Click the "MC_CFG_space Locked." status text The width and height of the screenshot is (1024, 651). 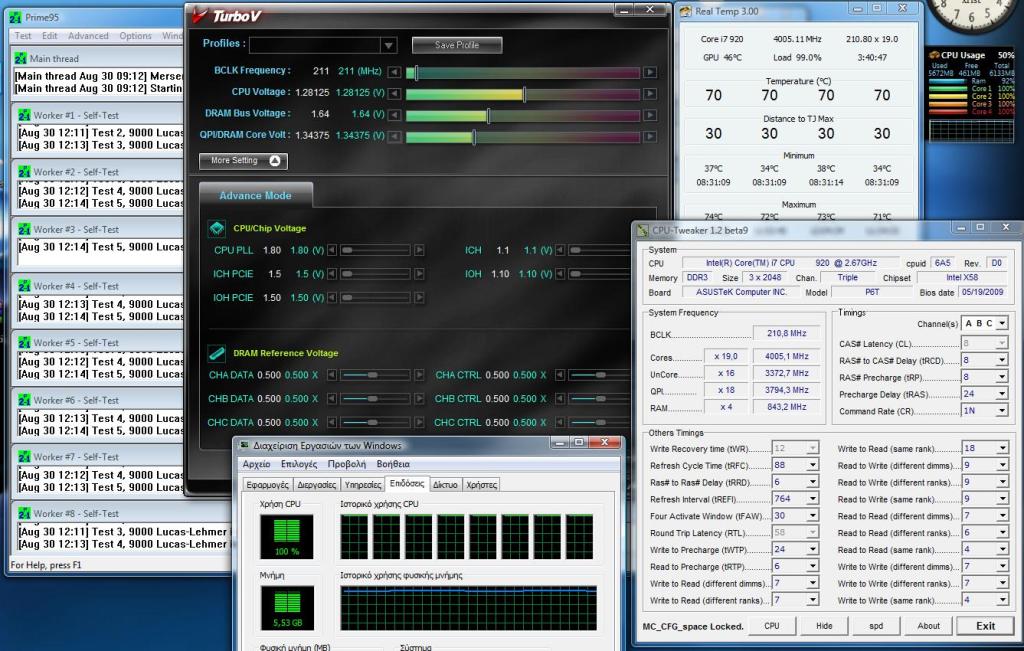click(693, 626)
